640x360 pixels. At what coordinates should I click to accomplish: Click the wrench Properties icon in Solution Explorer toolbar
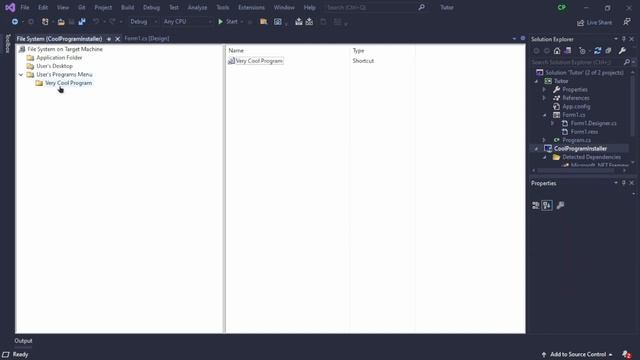(x=622, y=51)
